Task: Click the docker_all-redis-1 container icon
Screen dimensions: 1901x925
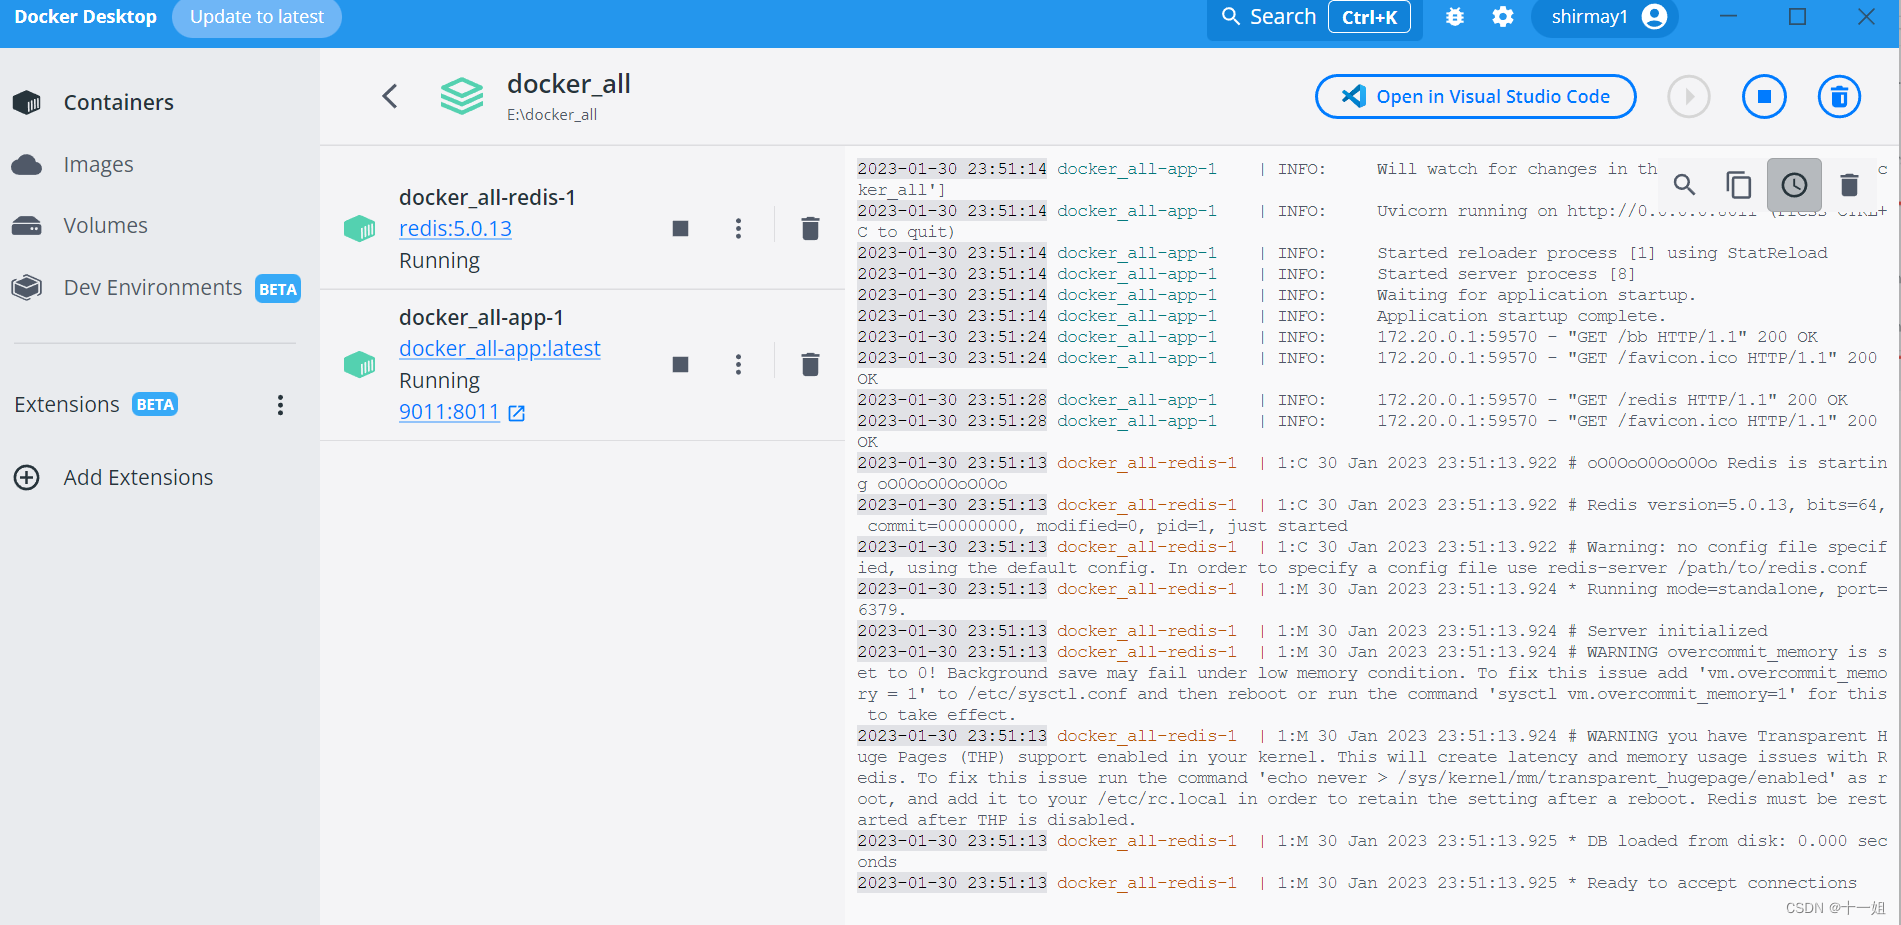Action: coord(359,229)
